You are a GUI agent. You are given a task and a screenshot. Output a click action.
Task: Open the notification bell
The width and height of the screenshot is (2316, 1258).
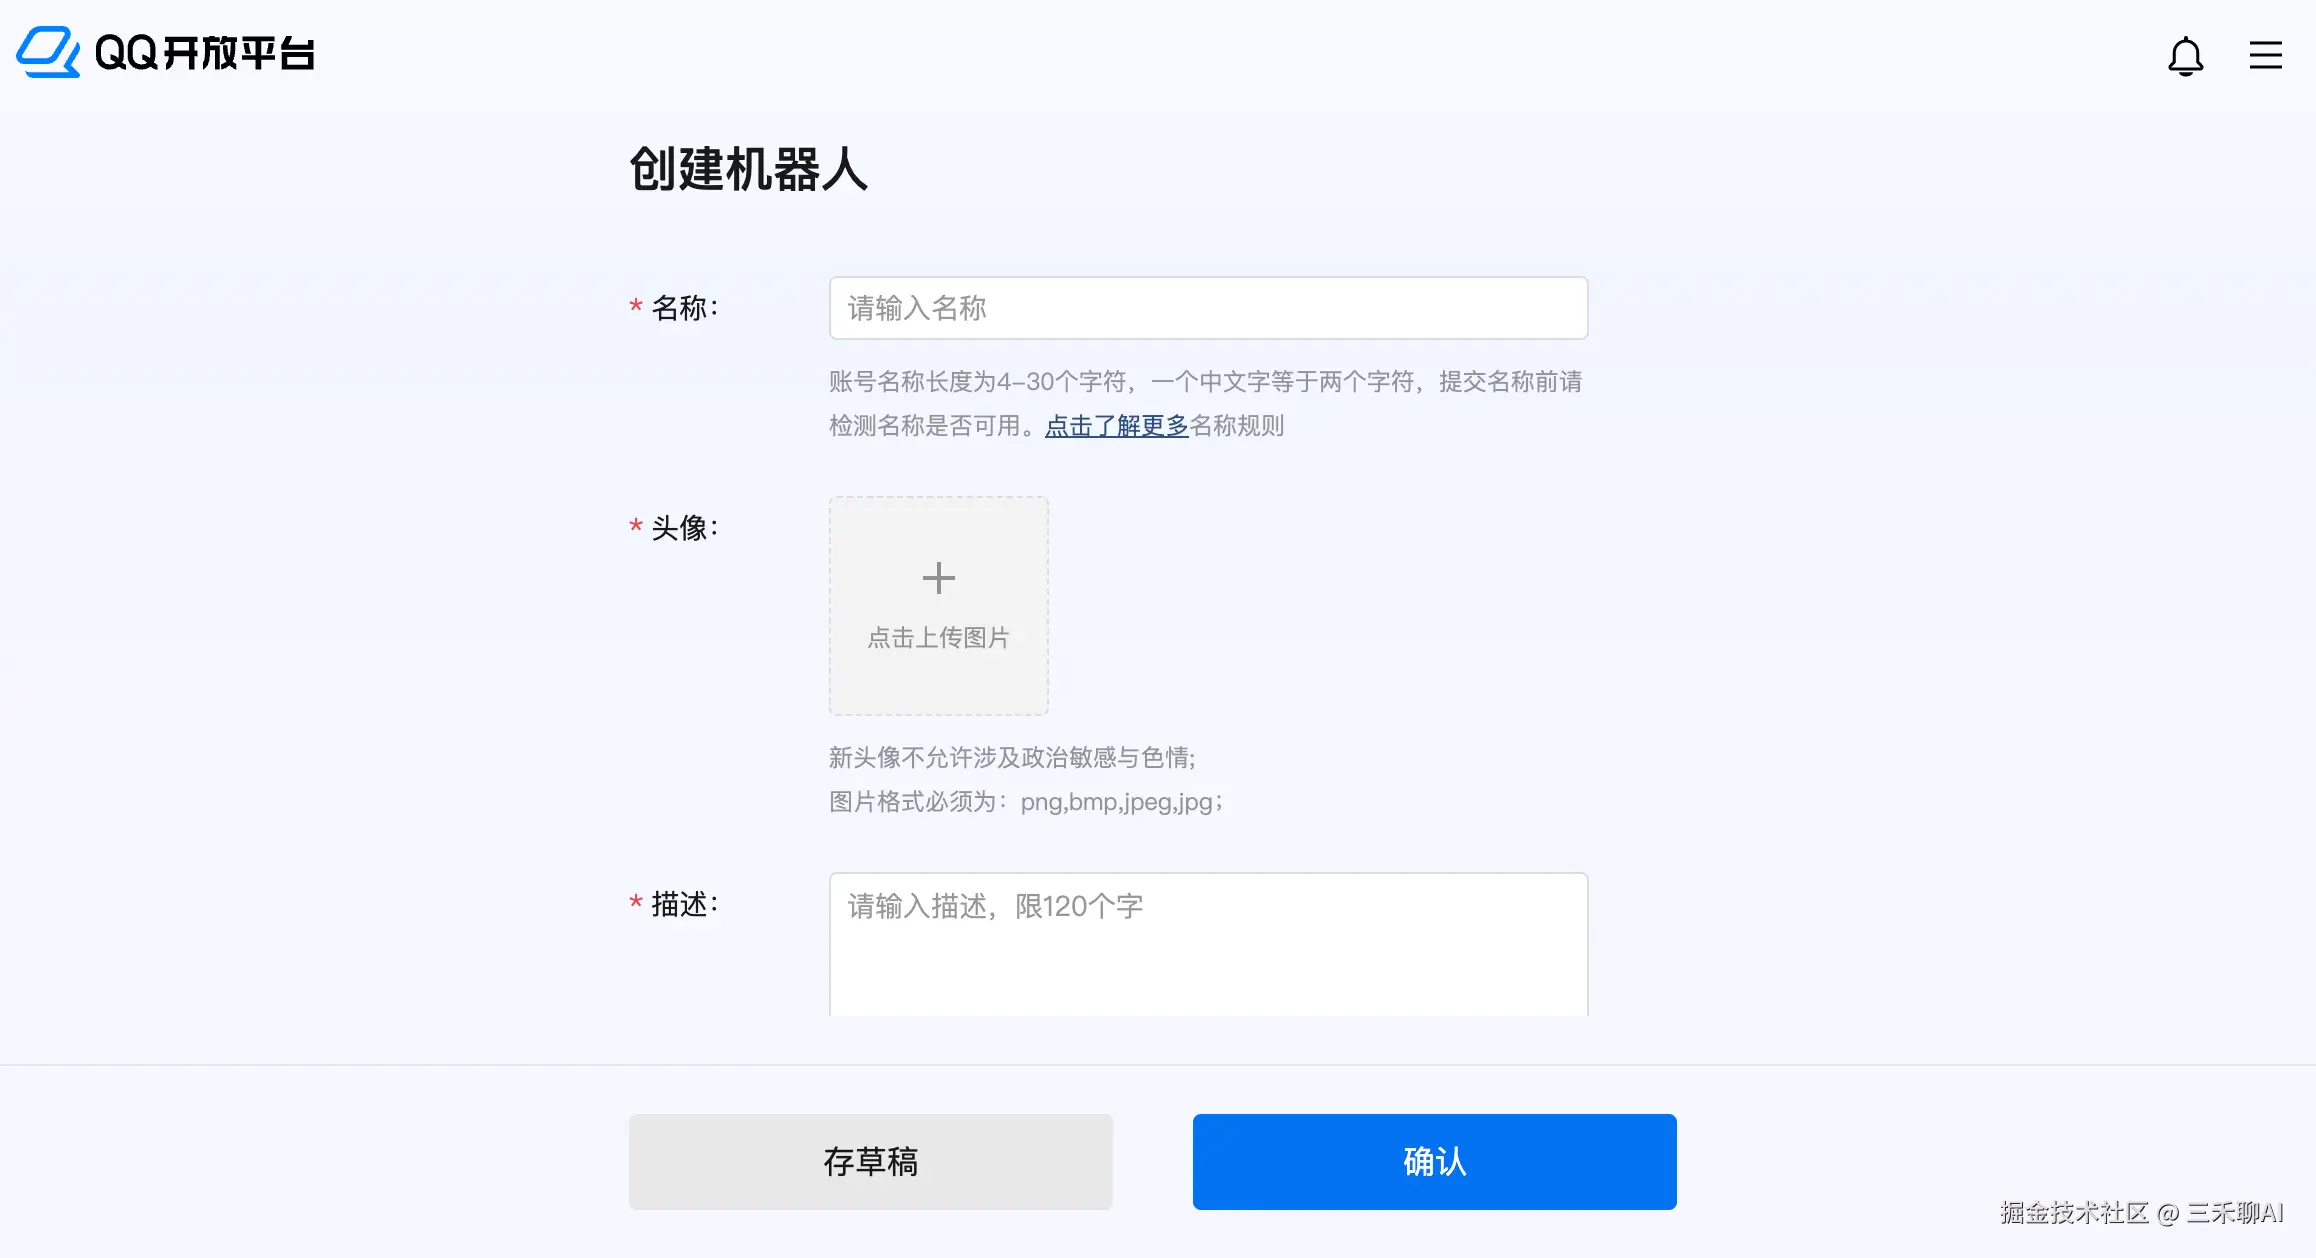click(2185, 56)
